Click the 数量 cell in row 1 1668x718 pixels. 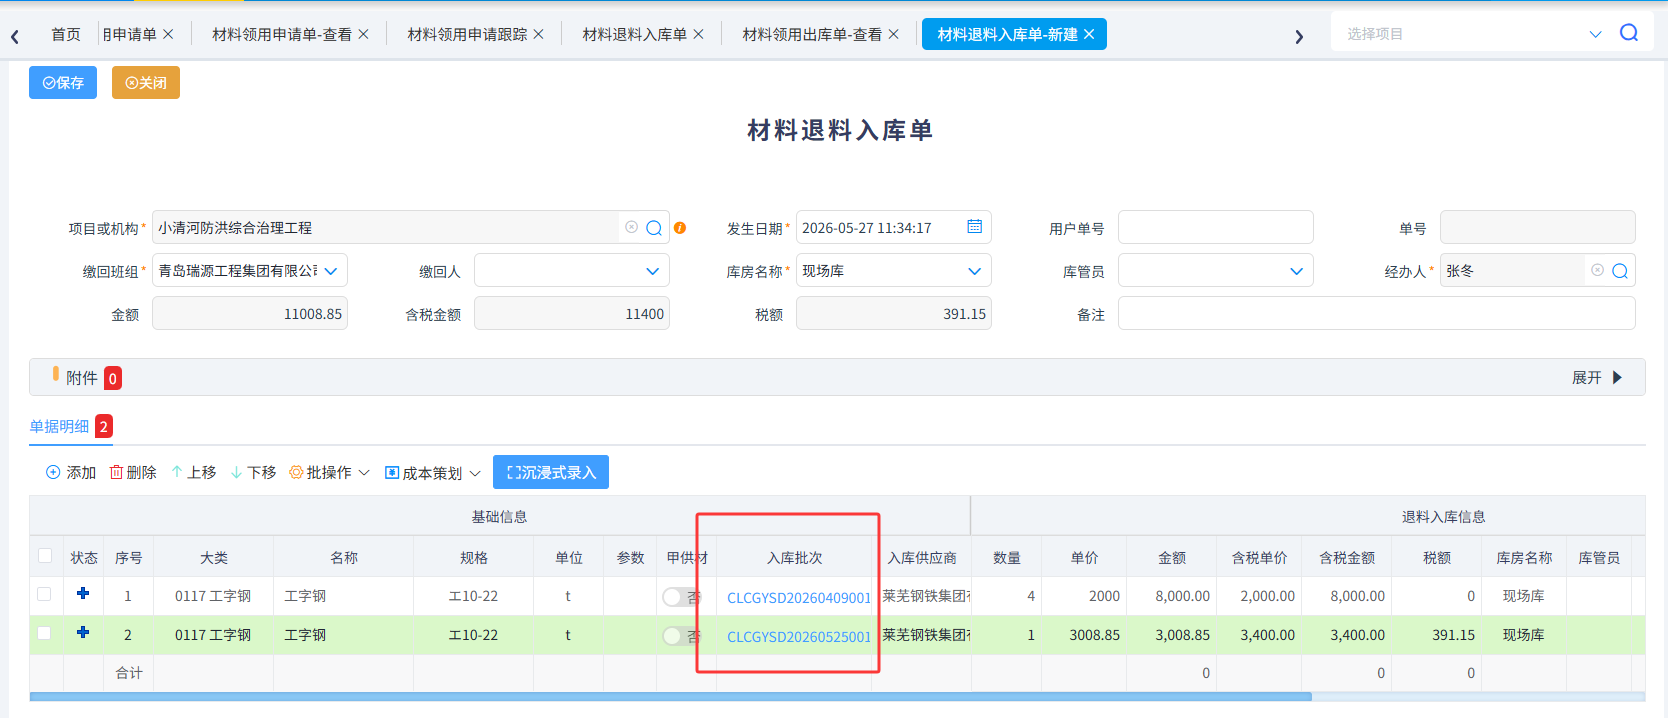[1007, 596]
